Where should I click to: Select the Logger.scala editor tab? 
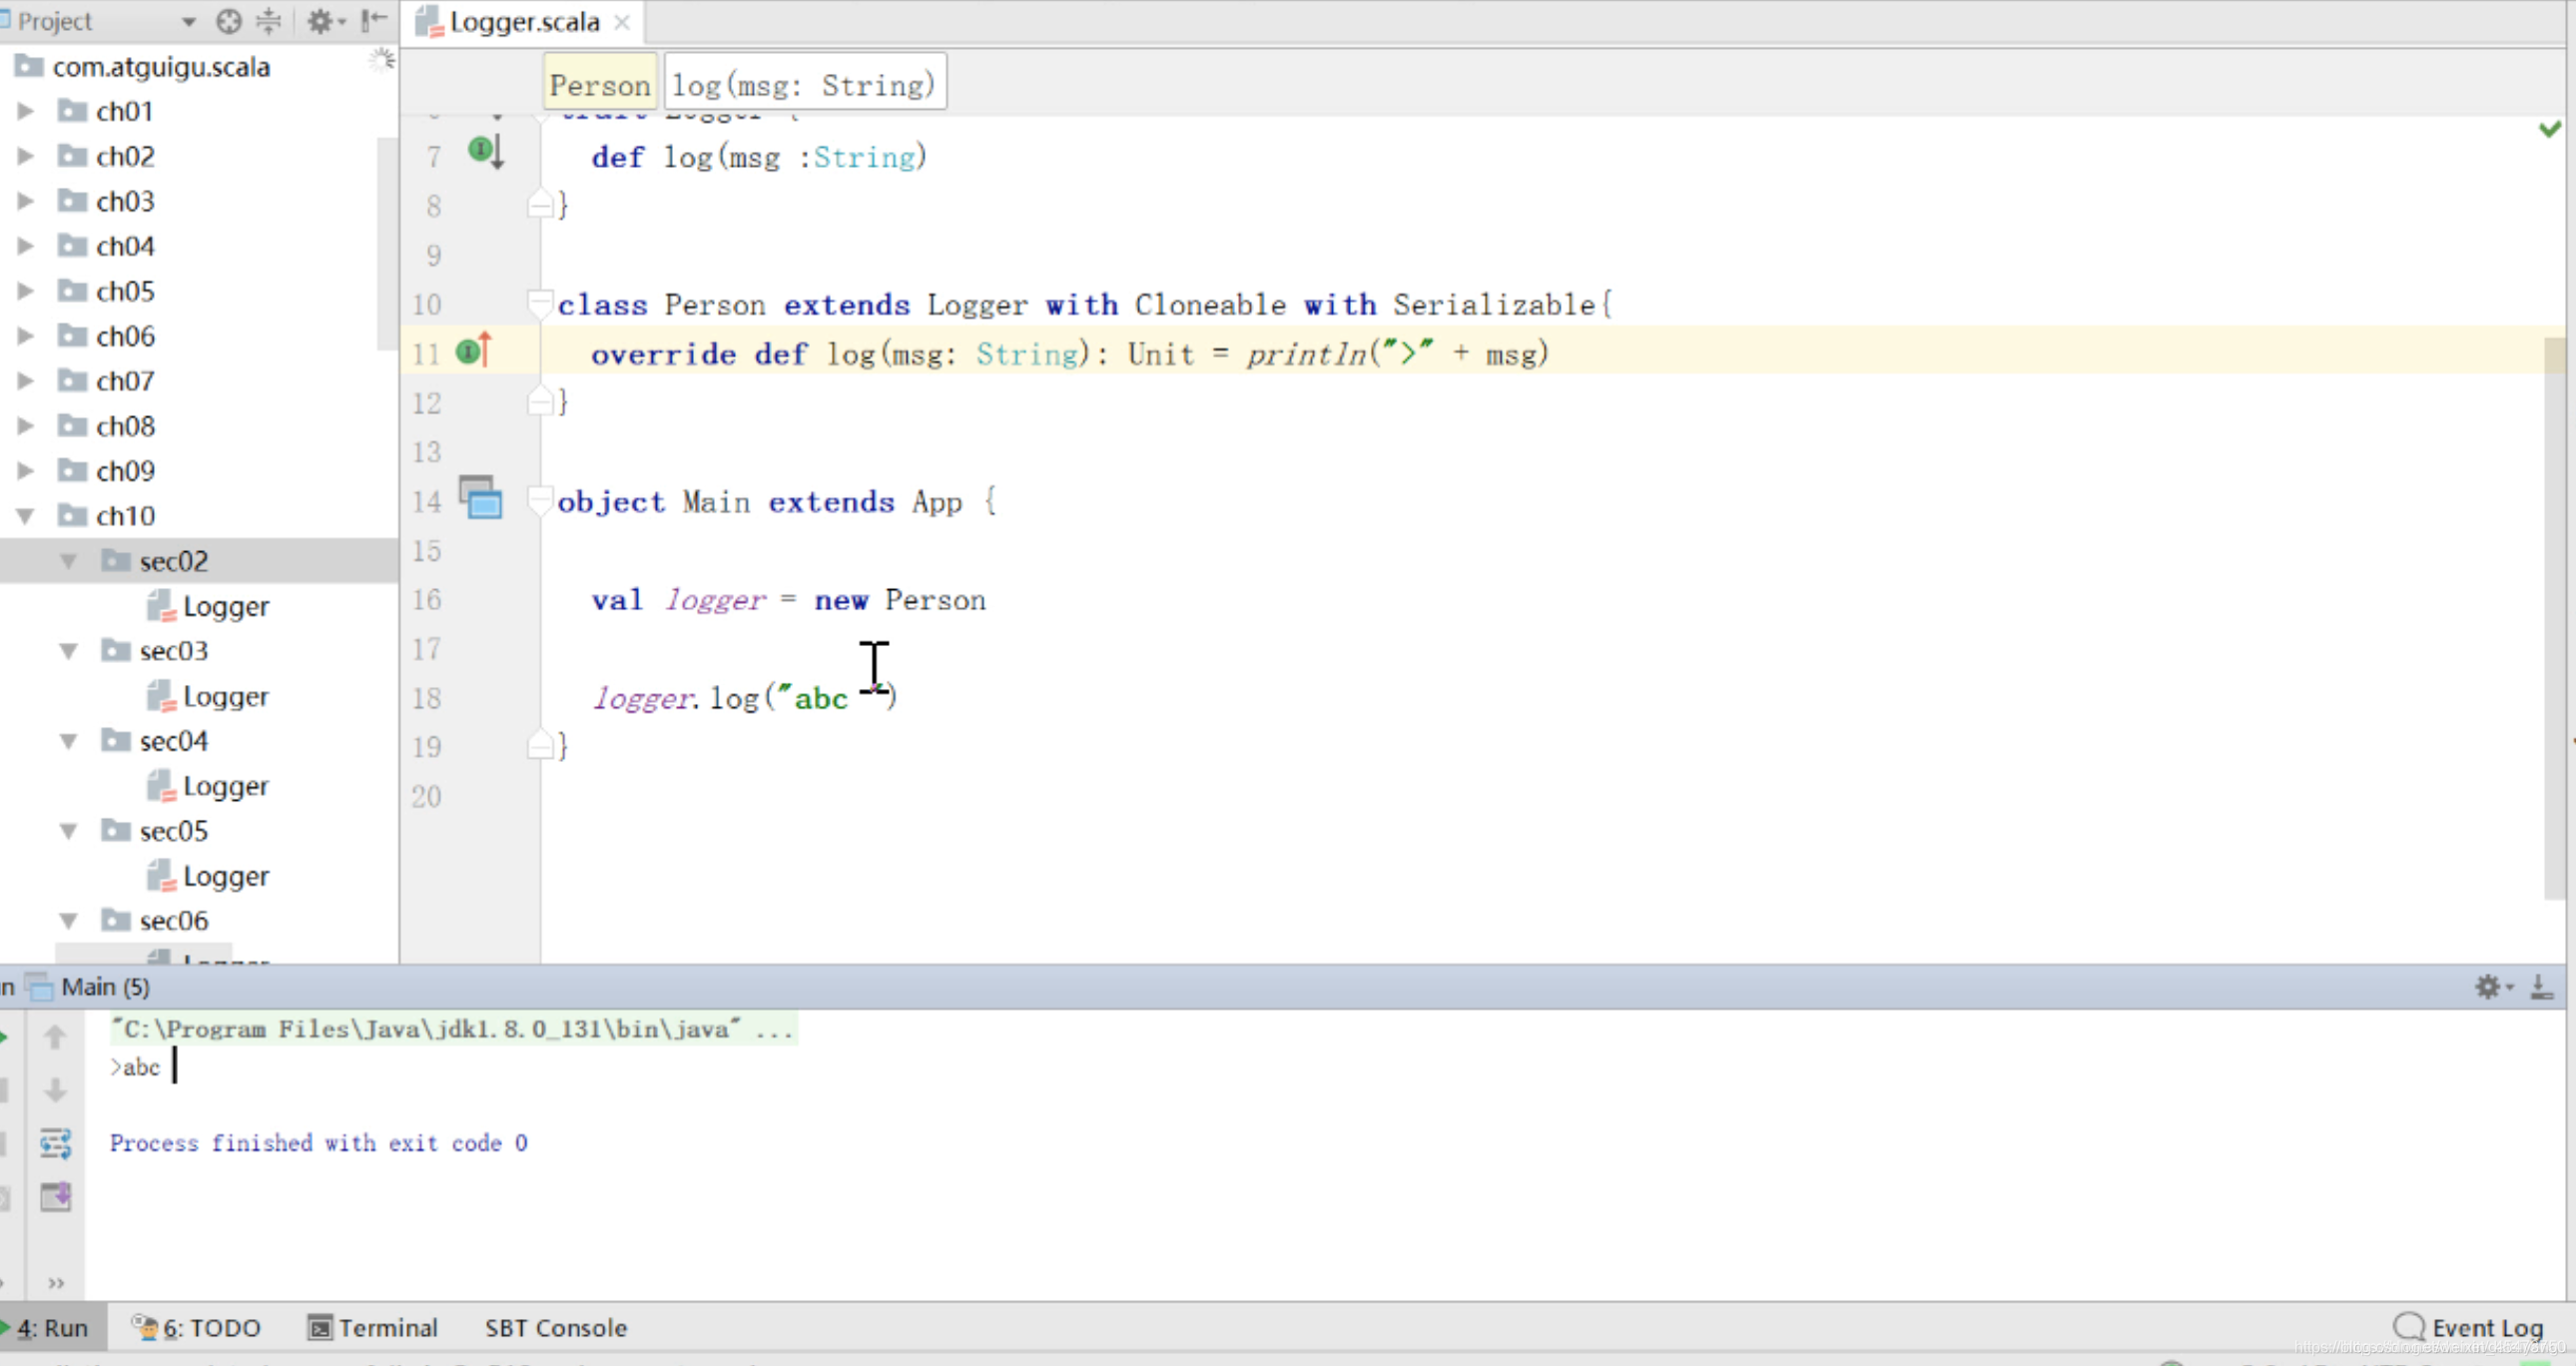523,22
